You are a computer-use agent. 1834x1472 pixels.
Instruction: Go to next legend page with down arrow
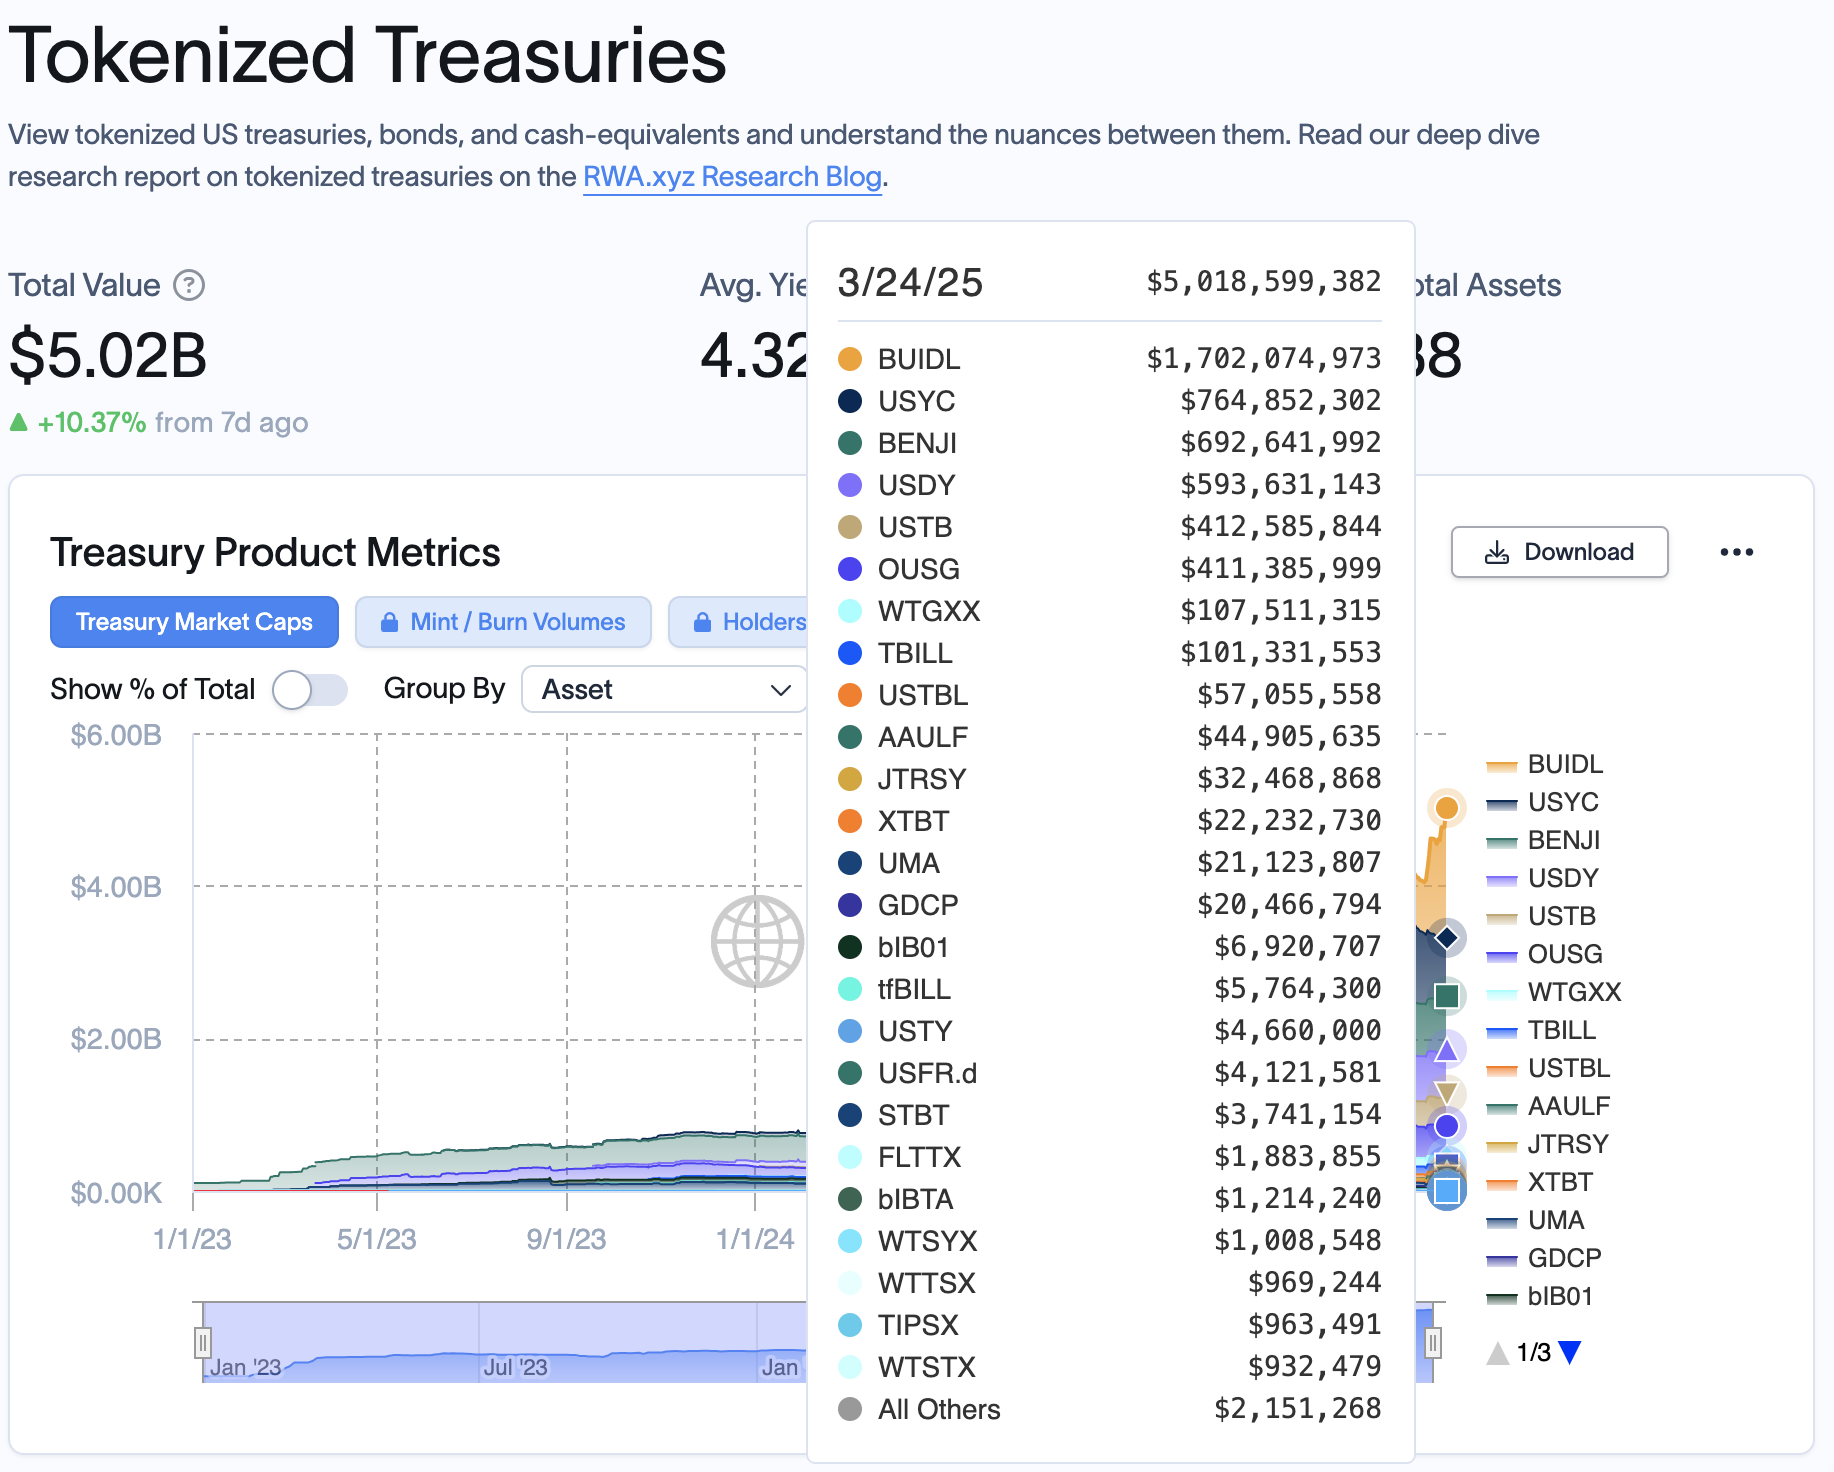[x=1570, y=1353]
